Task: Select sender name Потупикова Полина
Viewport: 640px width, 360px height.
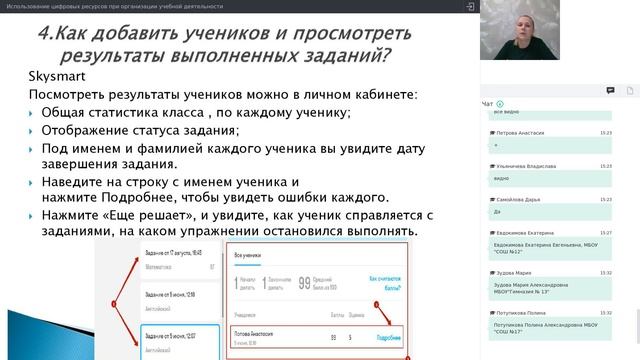Action: tap(521, 313)
